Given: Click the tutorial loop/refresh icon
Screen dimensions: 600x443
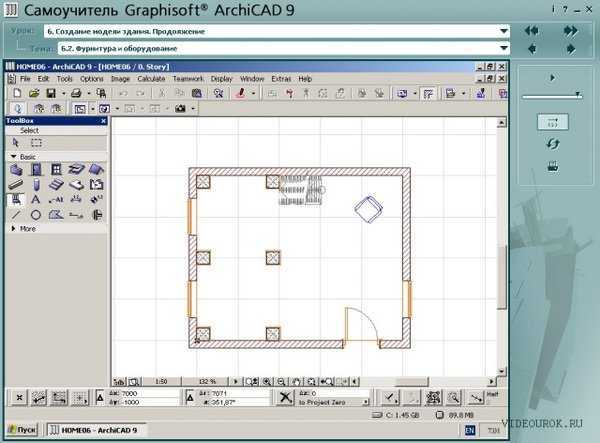Looking at the screenshot, I should pos(553,144).
